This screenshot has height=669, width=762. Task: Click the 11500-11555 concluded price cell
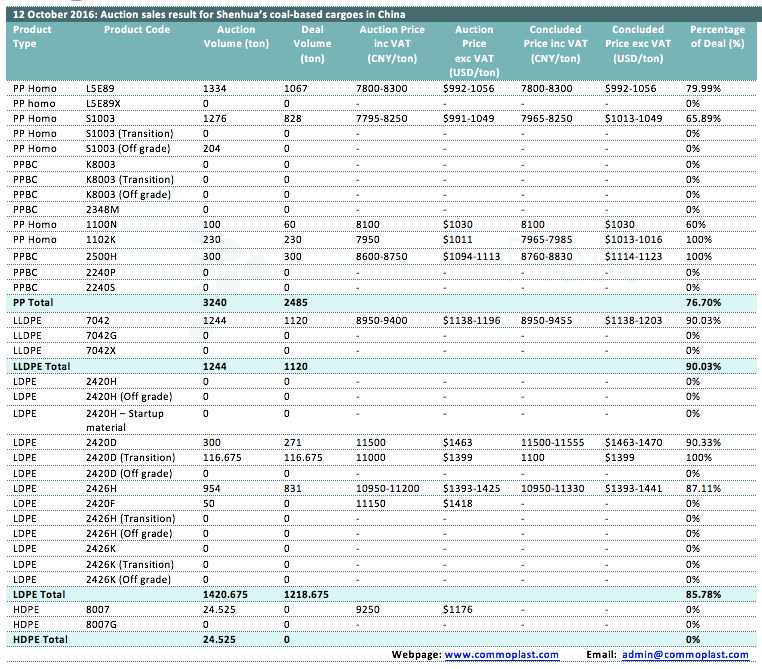[553, 443]
